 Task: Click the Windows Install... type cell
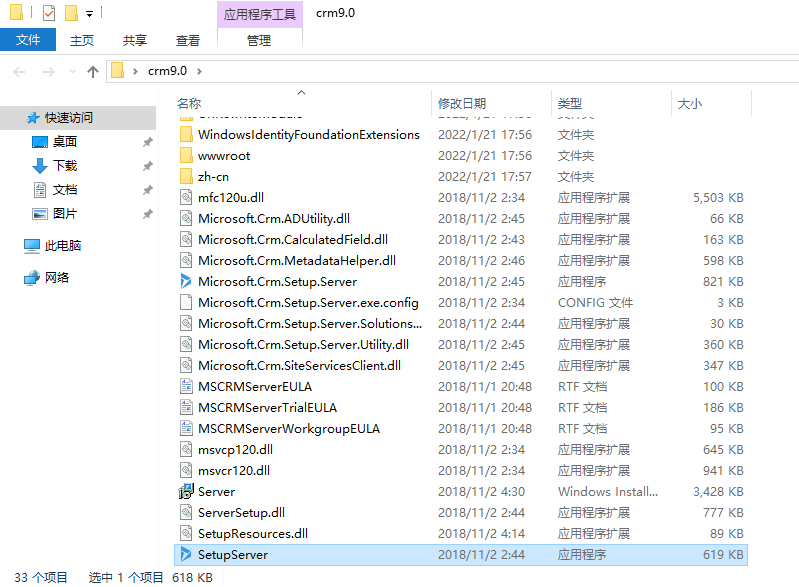click(607, 491)
